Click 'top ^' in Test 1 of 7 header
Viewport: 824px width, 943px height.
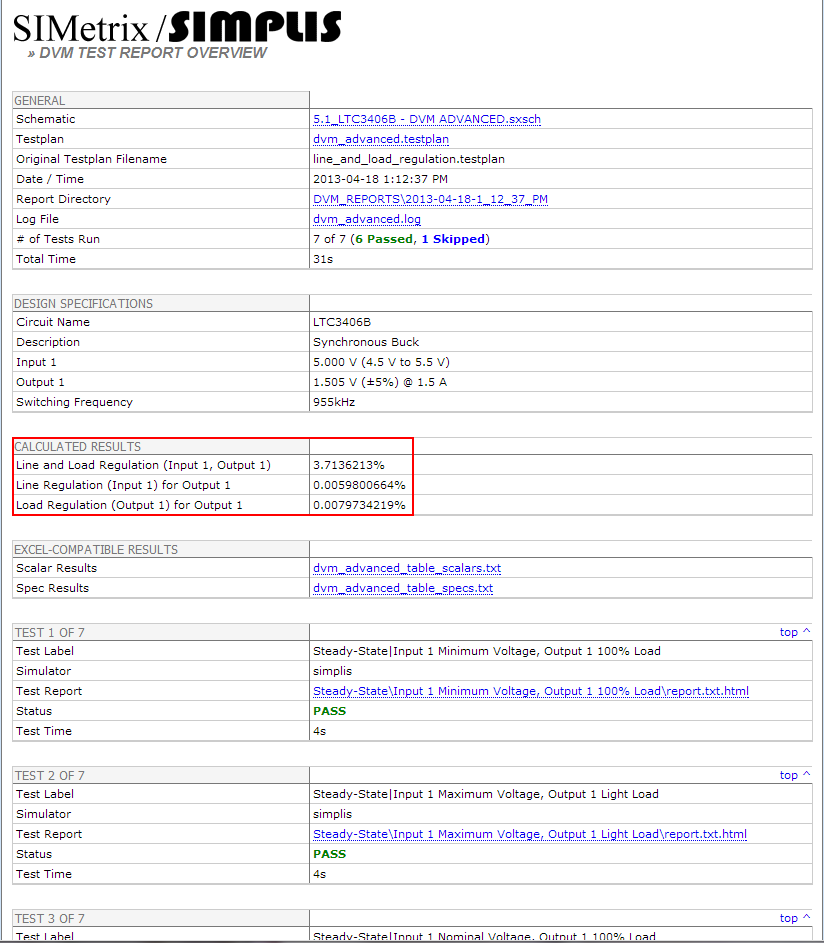point(795,632)
